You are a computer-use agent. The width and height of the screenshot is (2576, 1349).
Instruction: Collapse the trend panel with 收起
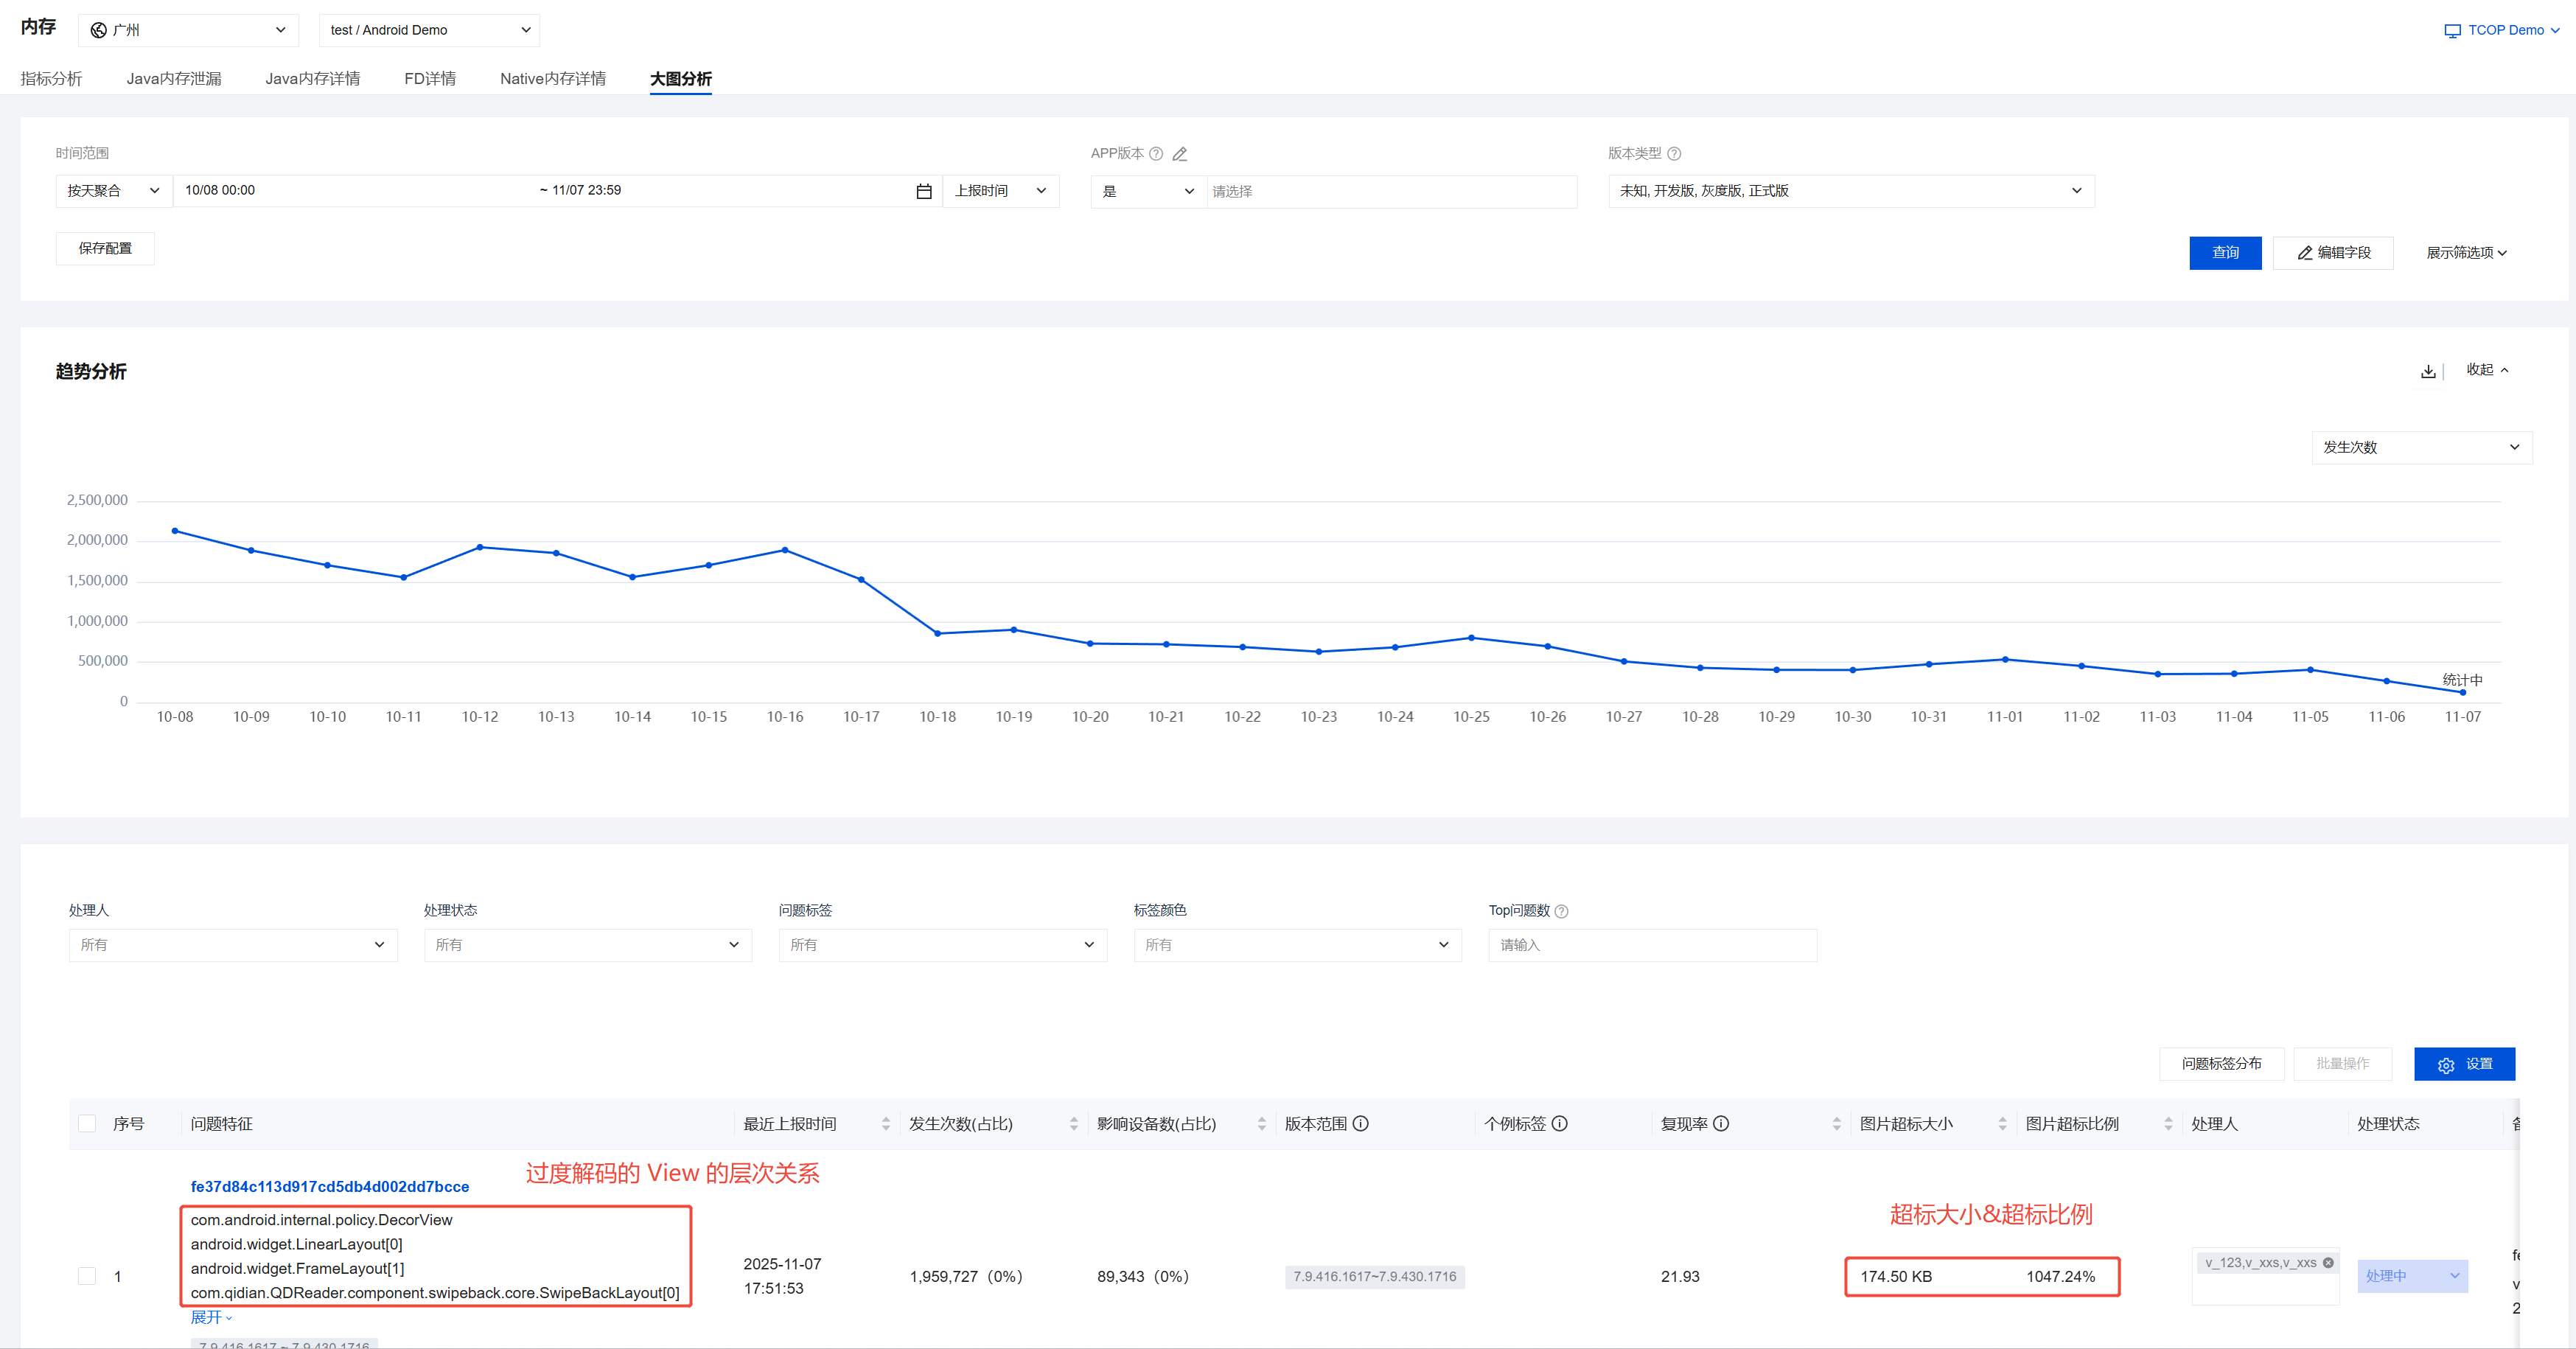pos(2487,370)
